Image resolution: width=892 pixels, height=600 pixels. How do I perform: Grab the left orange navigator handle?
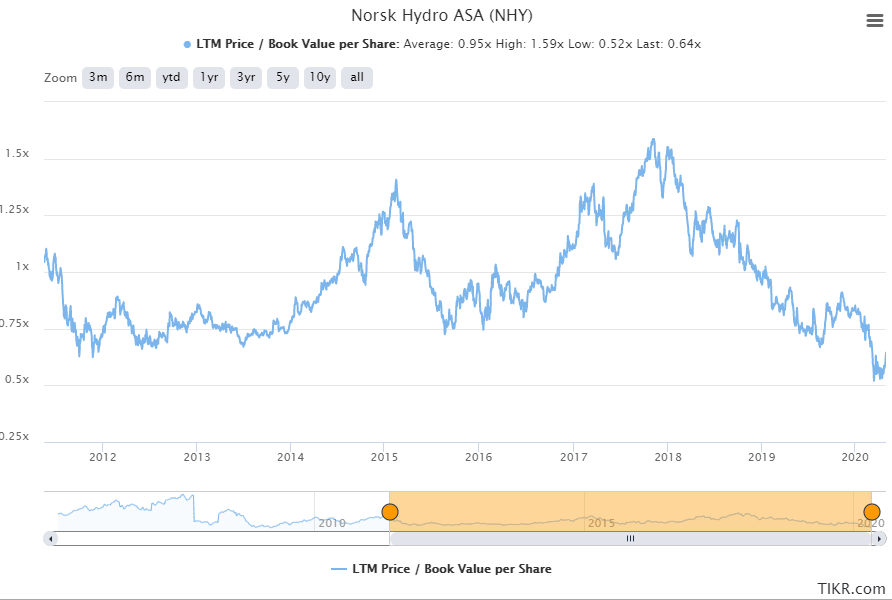[x=390, y=512]
